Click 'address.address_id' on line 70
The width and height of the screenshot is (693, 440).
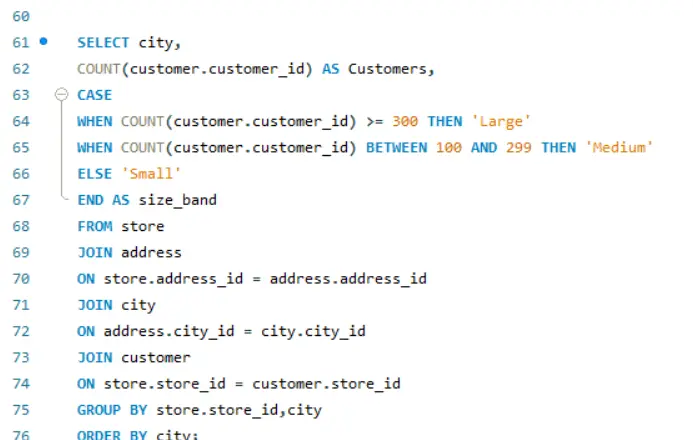(x=348, y=279)
